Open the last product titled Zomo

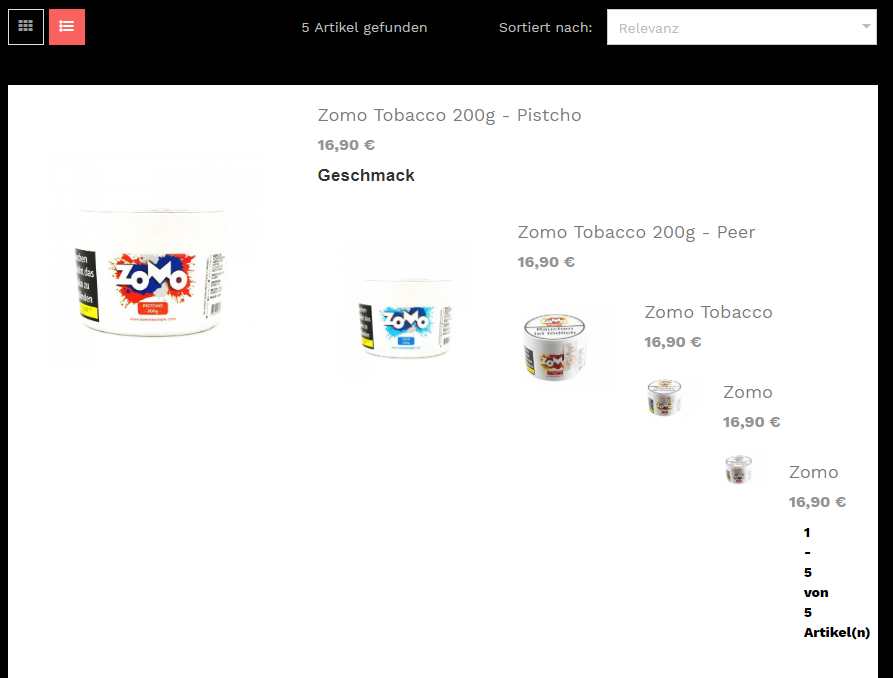(x=813, y=472)
